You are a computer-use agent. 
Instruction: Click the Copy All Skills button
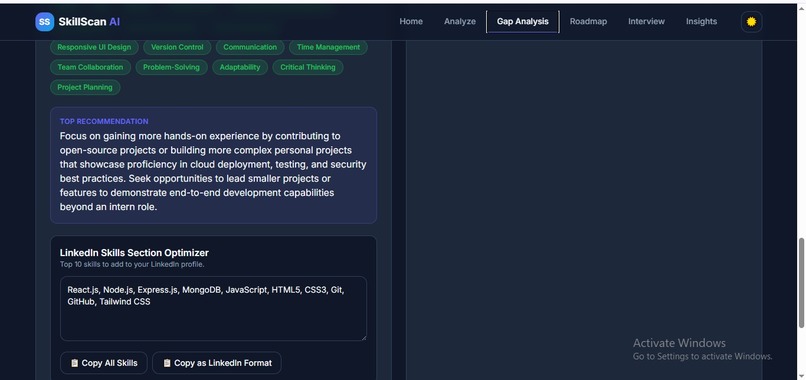pos(104,363)
